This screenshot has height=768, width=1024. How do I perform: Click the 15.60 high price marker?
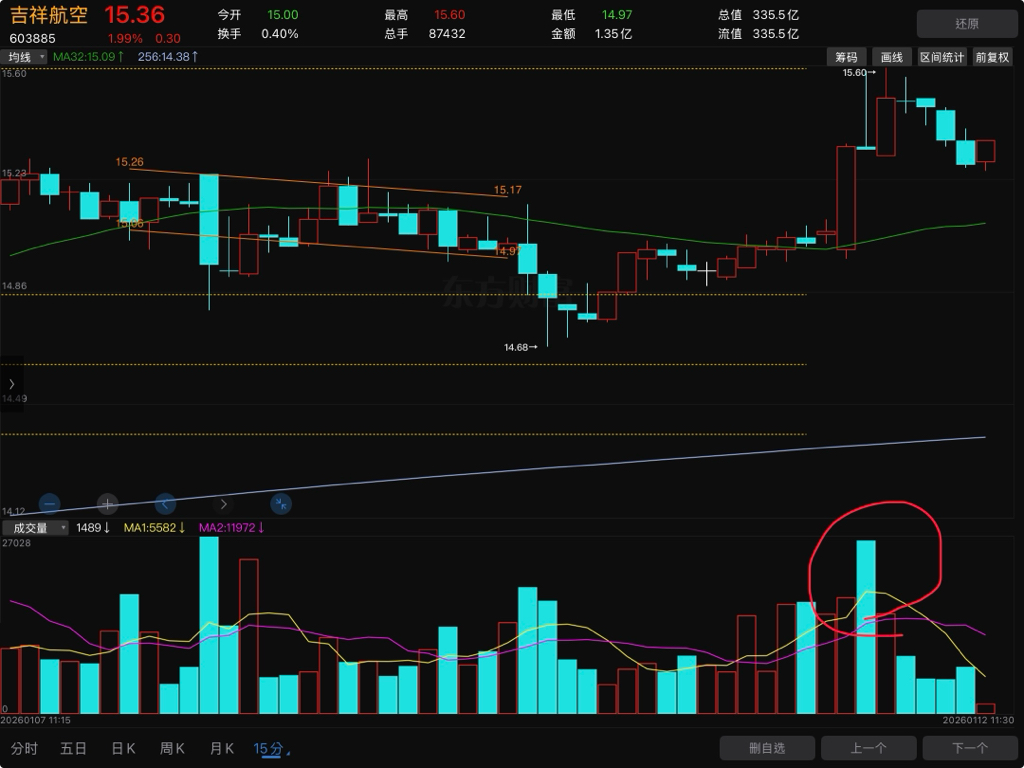click(859, 72)
